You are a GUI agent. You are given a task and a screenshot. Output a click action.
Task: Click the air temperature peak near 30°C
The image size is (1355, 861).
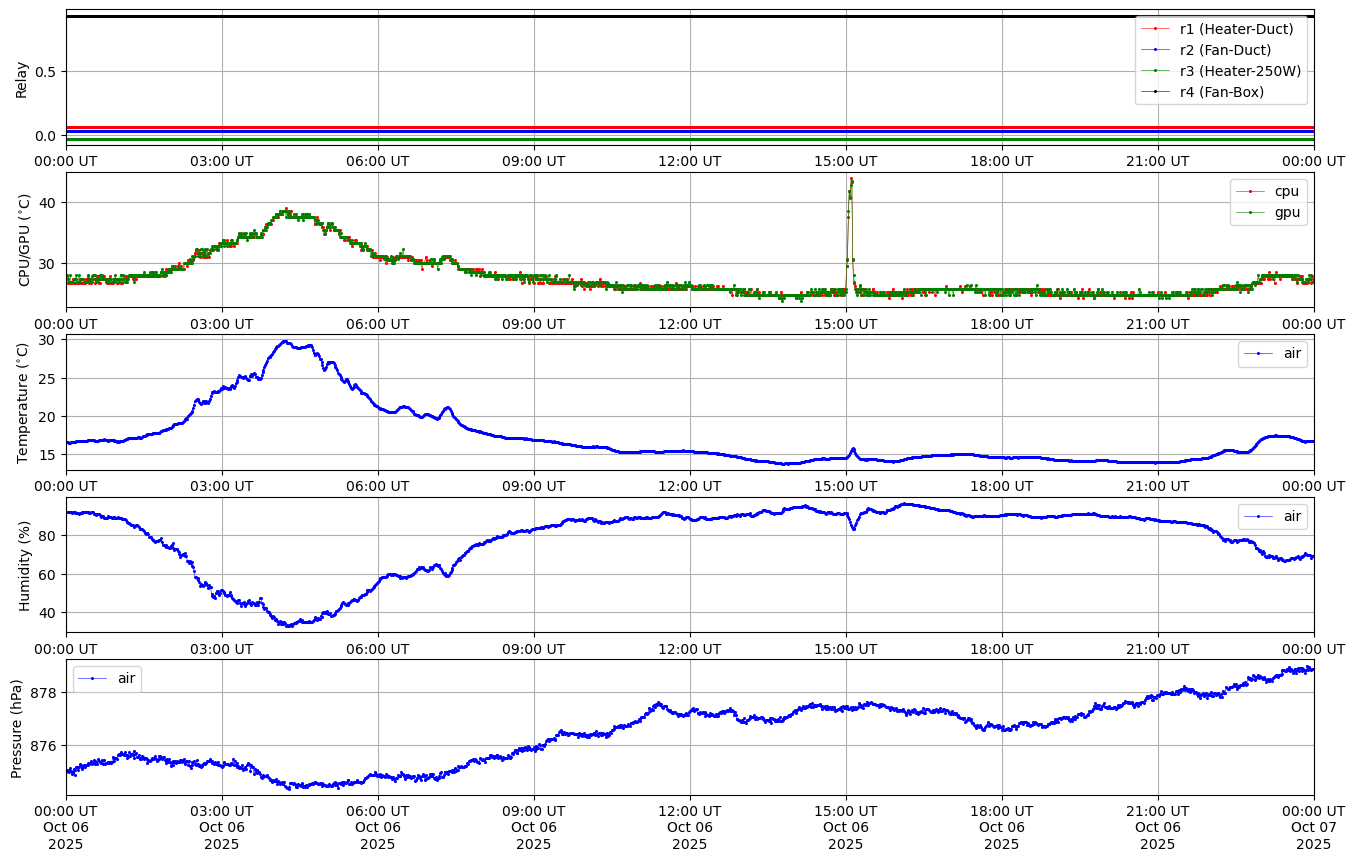pyautogui.click(x=285, y=342)
